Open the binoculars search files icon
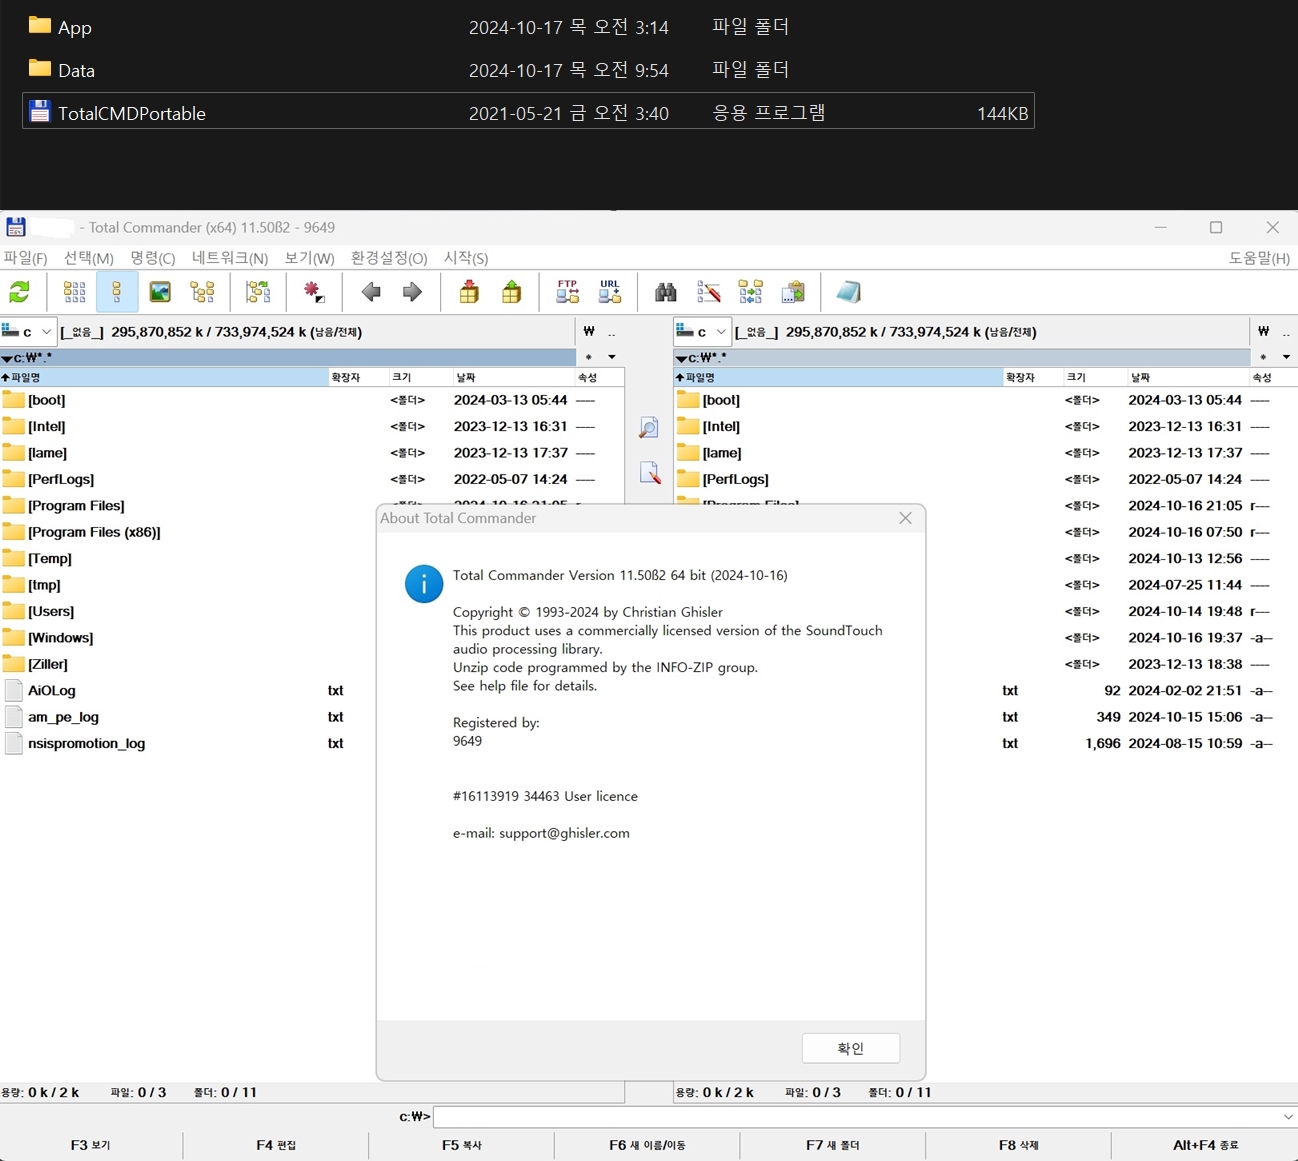Image resolution: width=1298 pixels, height=1161 pixels. click(665, 292)
